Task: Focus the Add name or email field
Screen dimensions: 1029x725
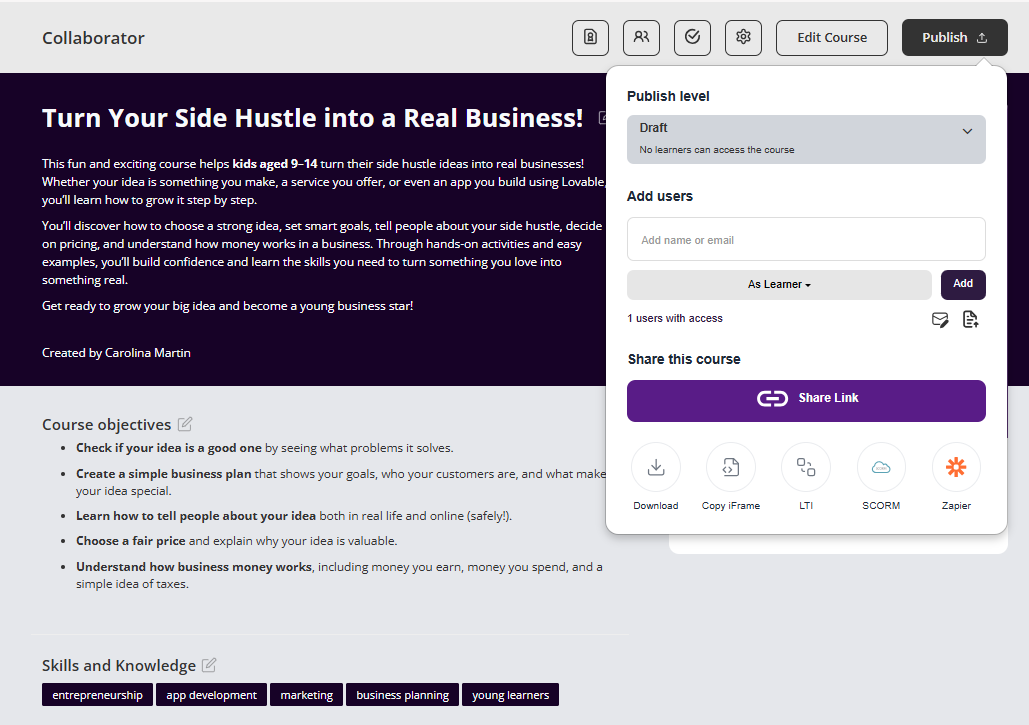Action: [x=806, y=240]
